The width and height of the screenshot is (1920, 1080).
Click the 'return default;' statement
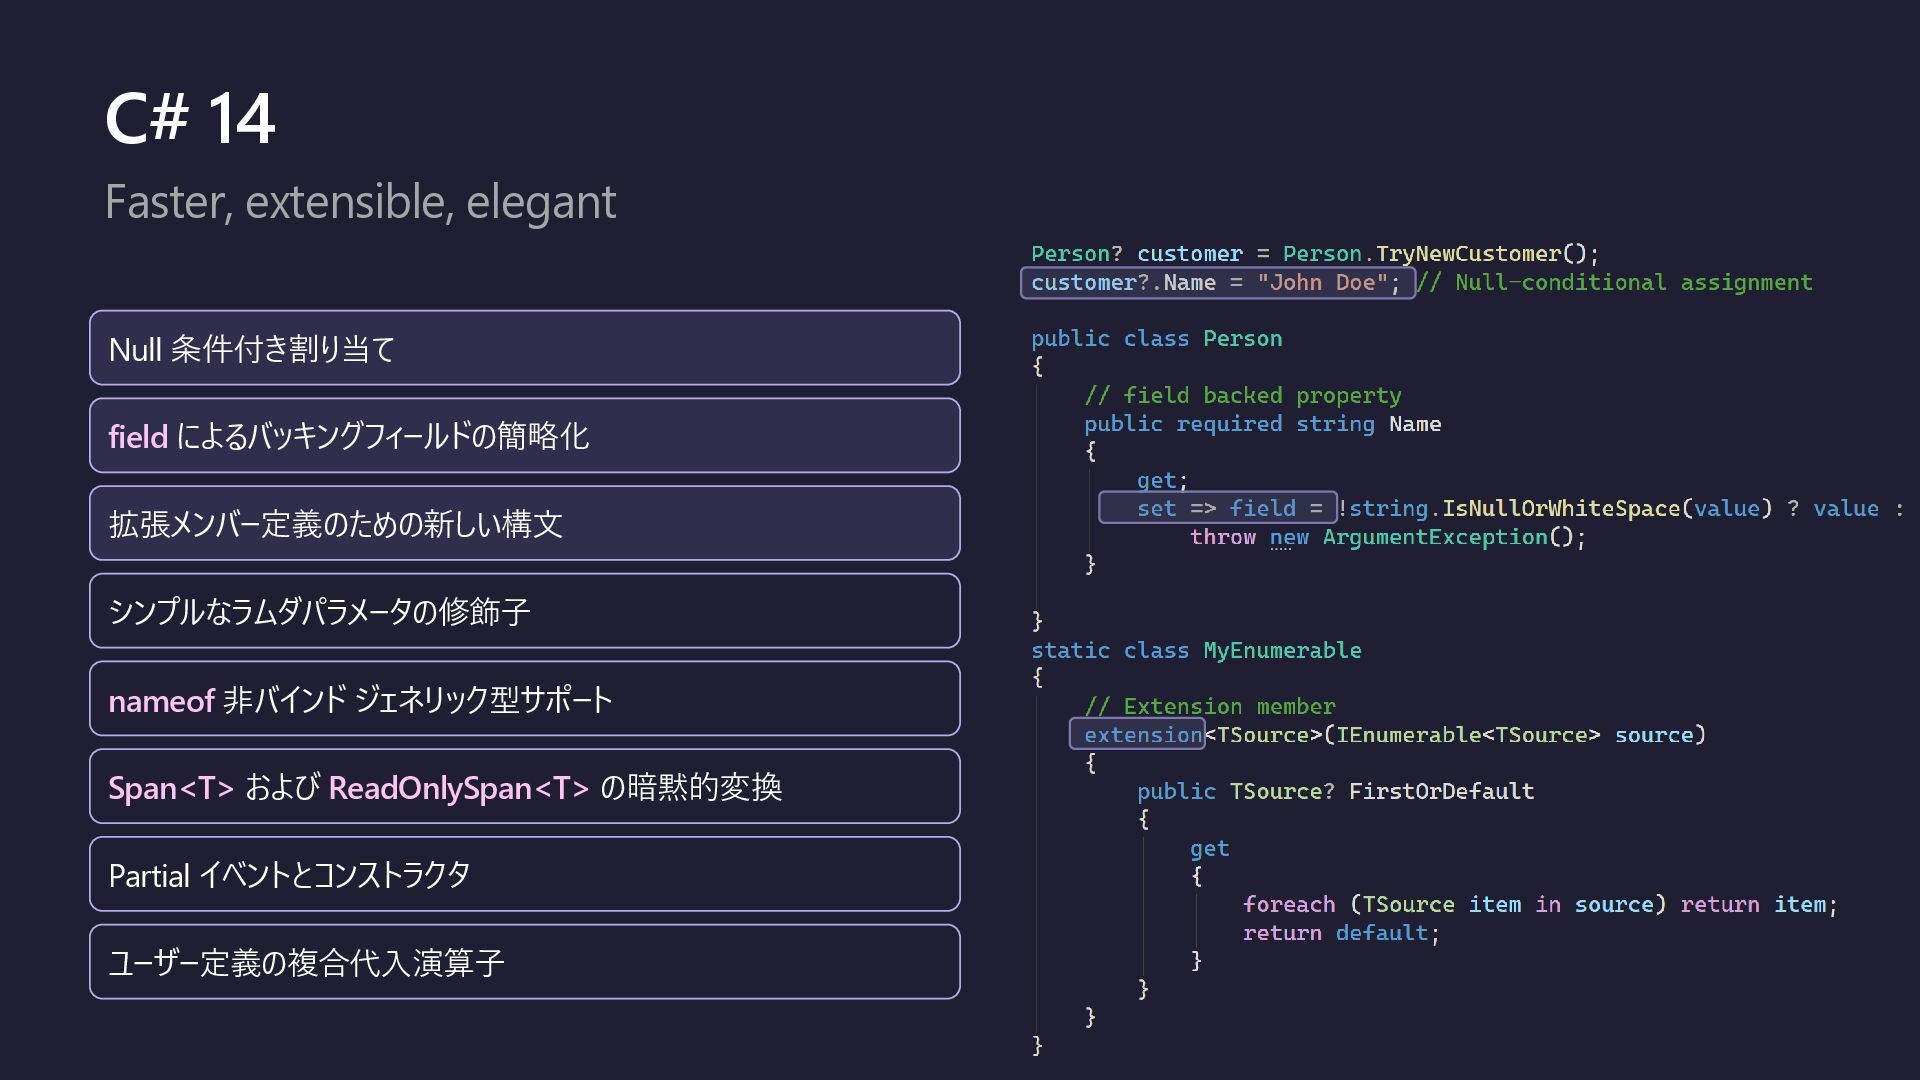point(1340,933)
